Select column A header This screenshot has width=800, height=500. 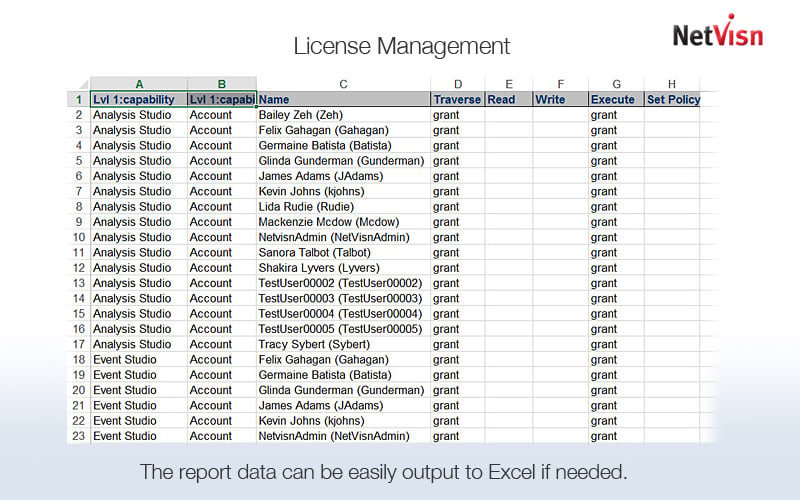tap(138, 84)
